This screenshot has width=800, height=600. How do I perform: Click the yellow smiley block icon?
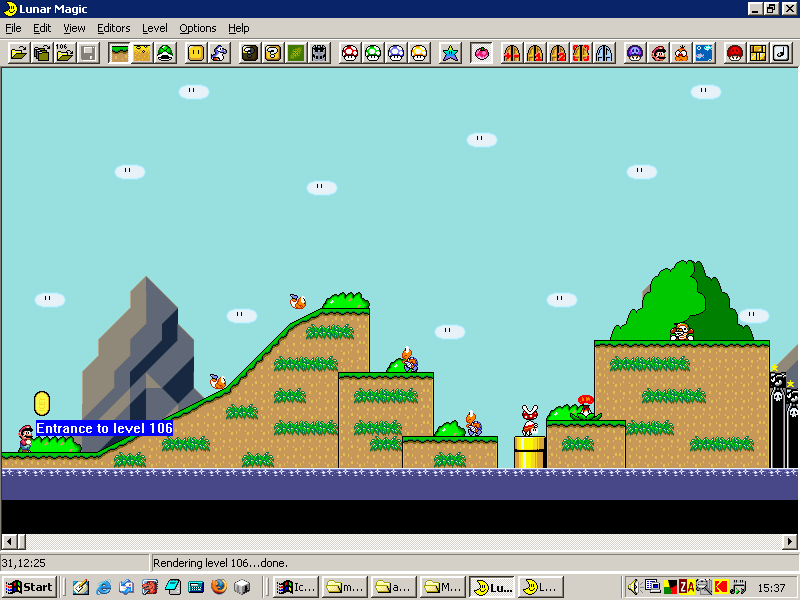(x=196, y=53)
